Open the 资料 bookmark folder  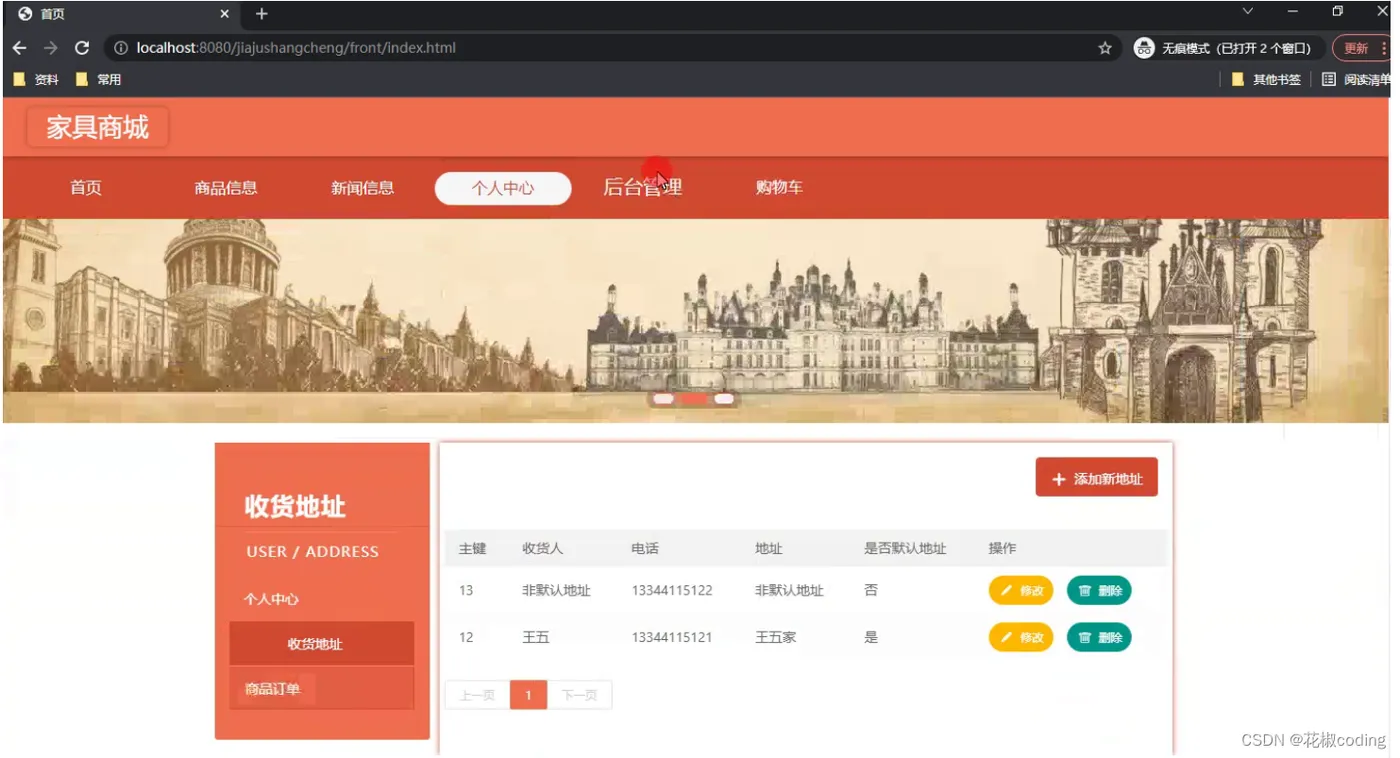point(37,80)
